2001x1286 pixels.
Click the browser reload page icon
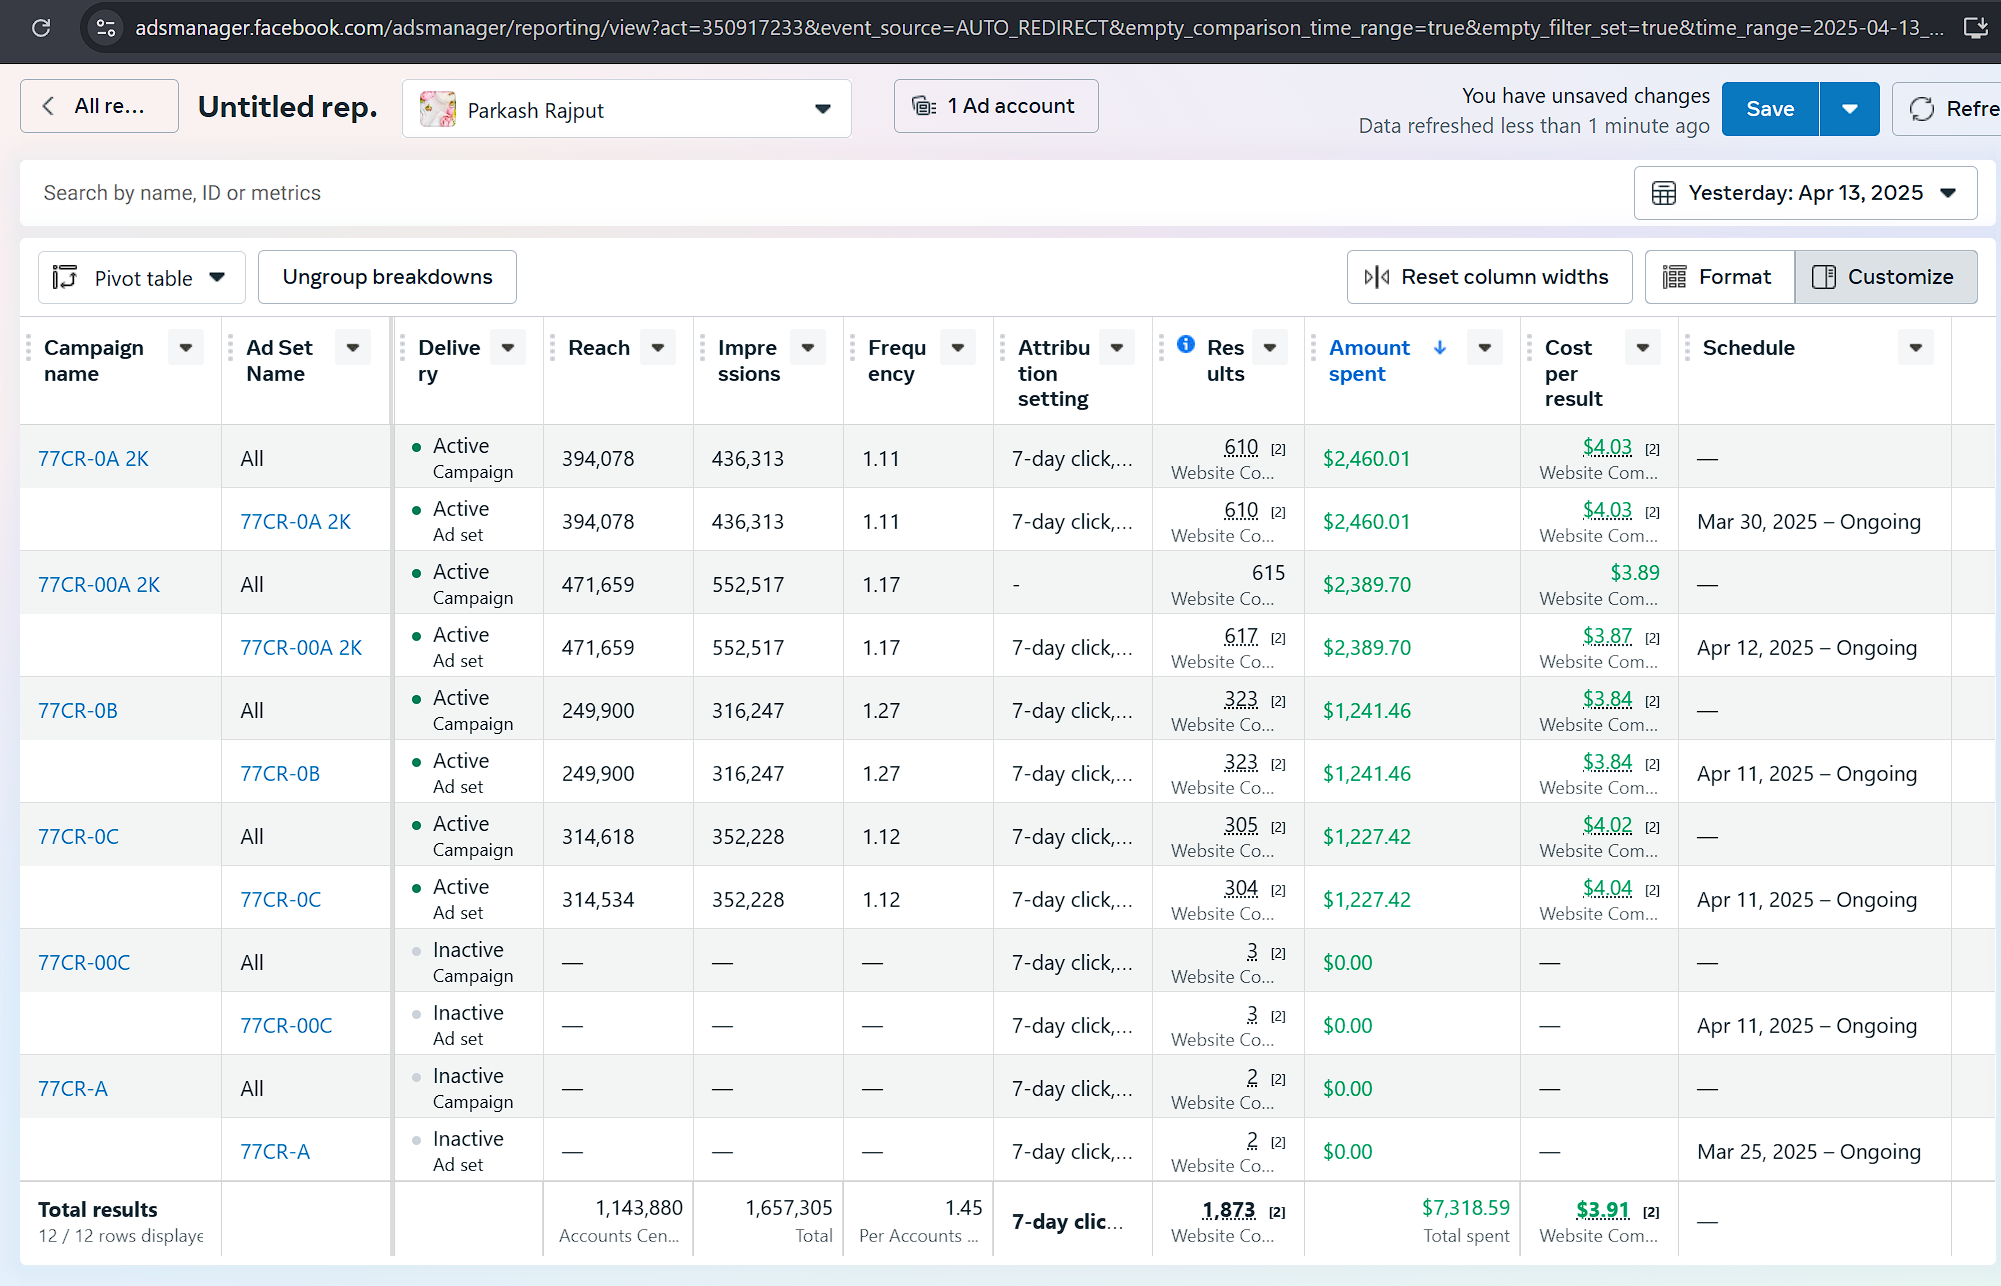[x=41, y=28]
